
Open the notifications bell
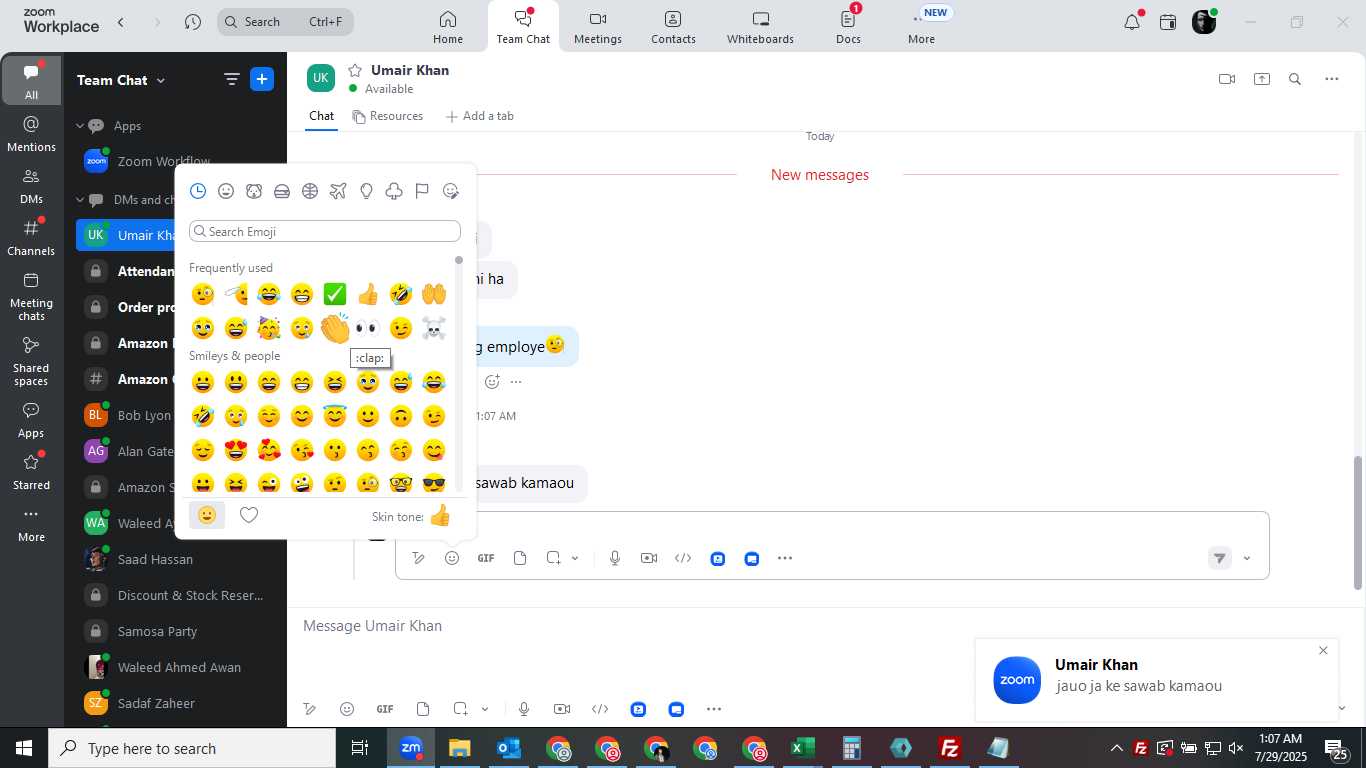click(x=1132, y=22)
